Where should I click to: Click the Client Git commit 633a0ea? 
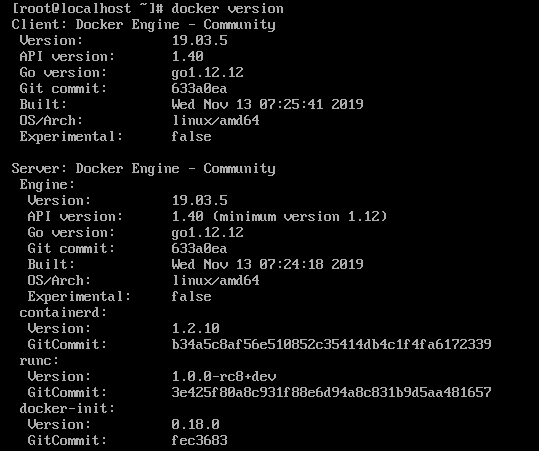click(199, 89)
